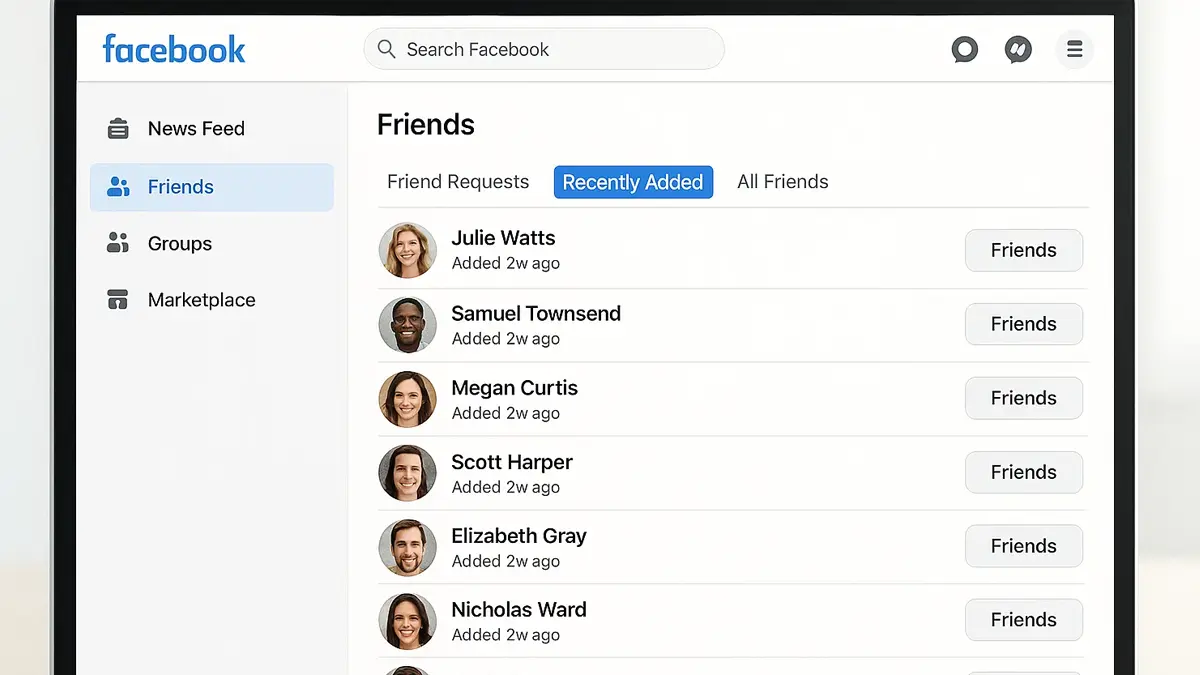Click the Groups sidebar icon
Viewport: 1200px width, 675px height.
pyautogui.click(x=118, y=243)
